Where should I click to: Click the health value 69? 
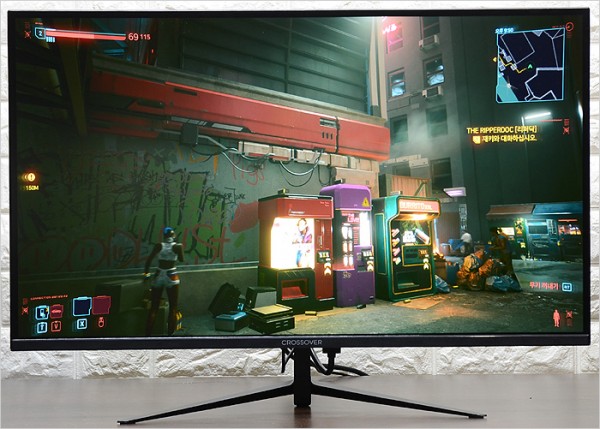(x=133, y=37)
